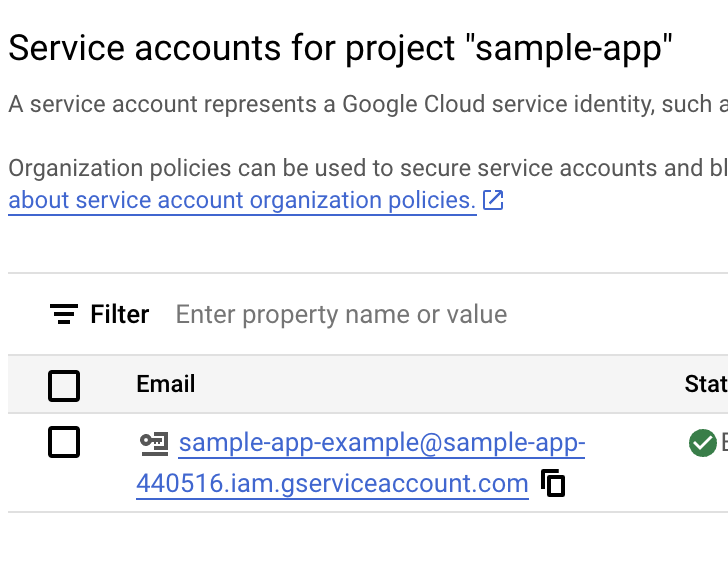Viewport: 728px width, 578px height.
Task: Check the sample-app-example service account row checkbox
Action: click(x=64, y=442)
